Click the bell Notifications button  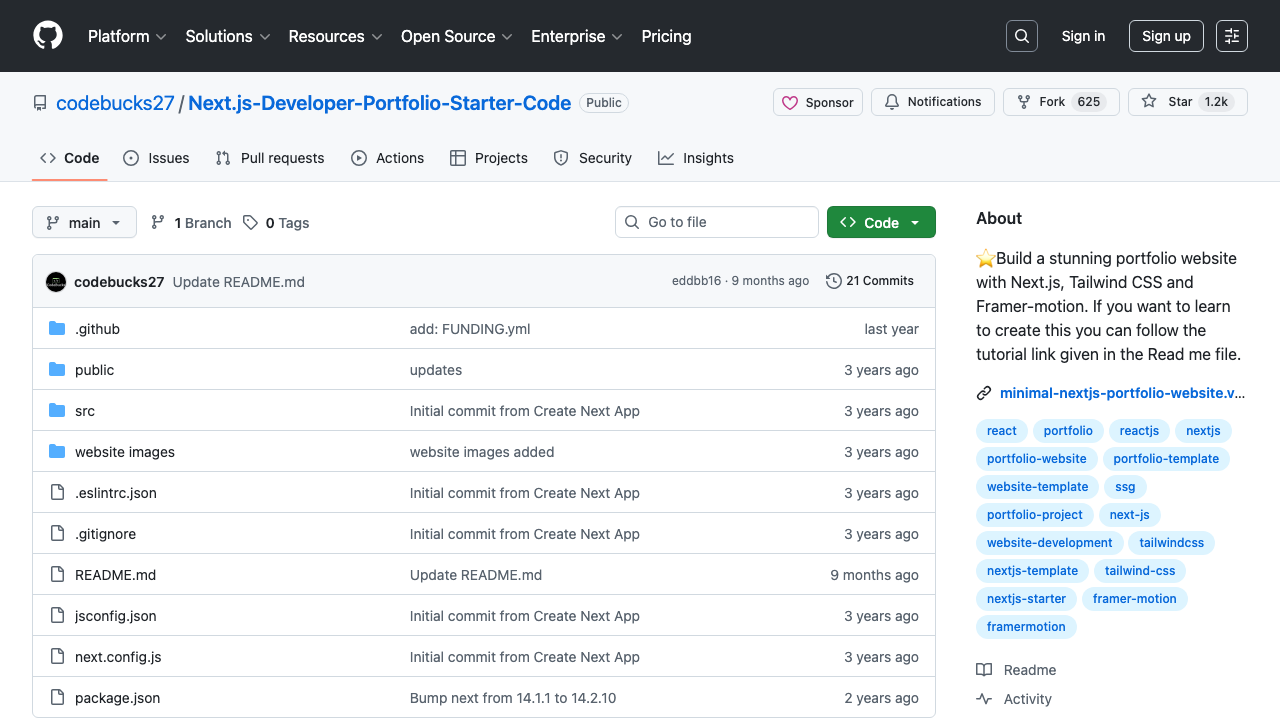(x=933, y=102)
